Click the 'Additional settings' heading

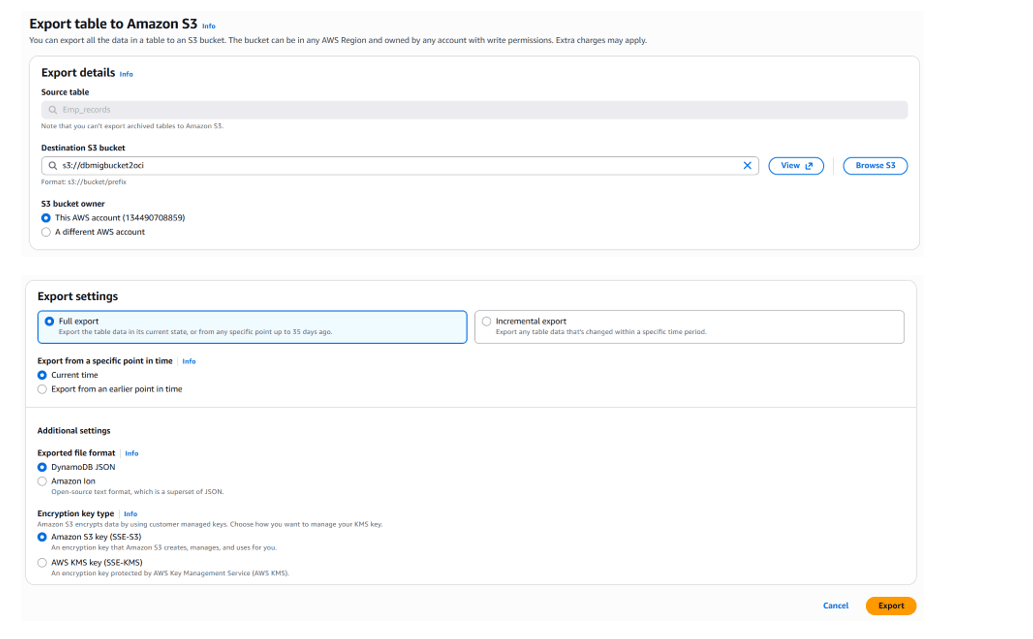click(74, 431)
